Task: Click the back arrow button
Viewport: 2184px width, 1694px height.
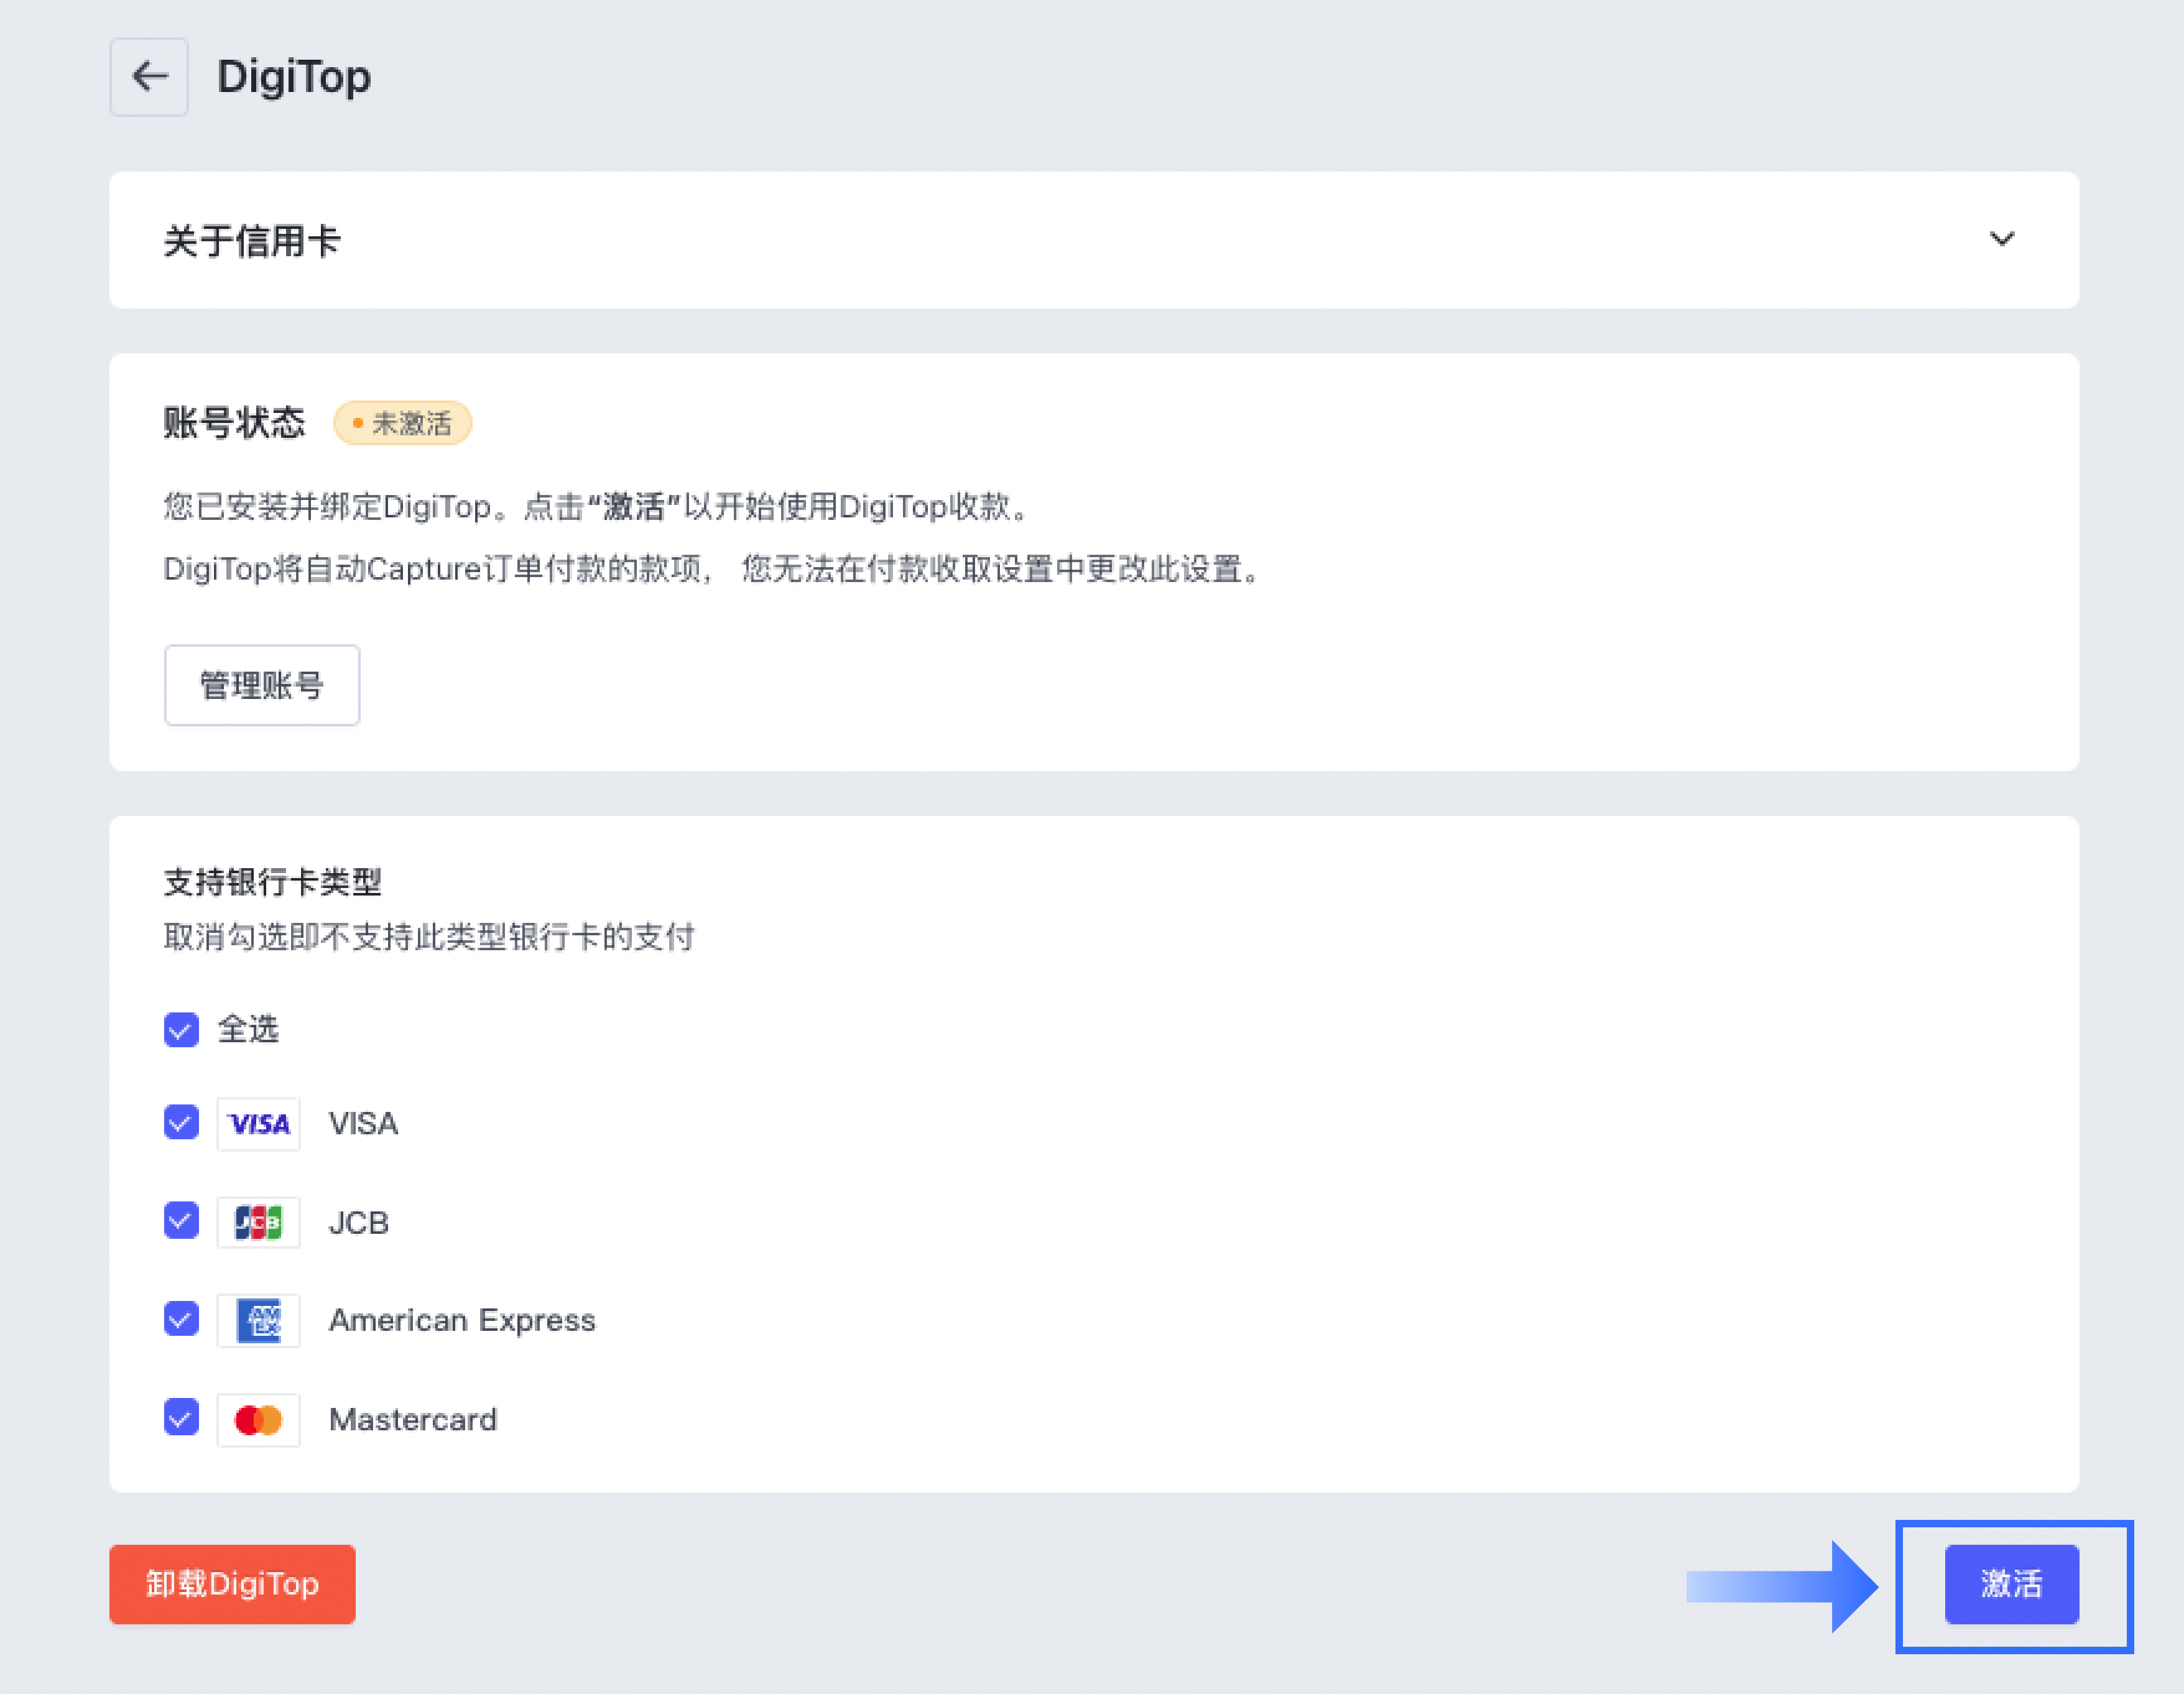Action: click(x=149, y=77)
